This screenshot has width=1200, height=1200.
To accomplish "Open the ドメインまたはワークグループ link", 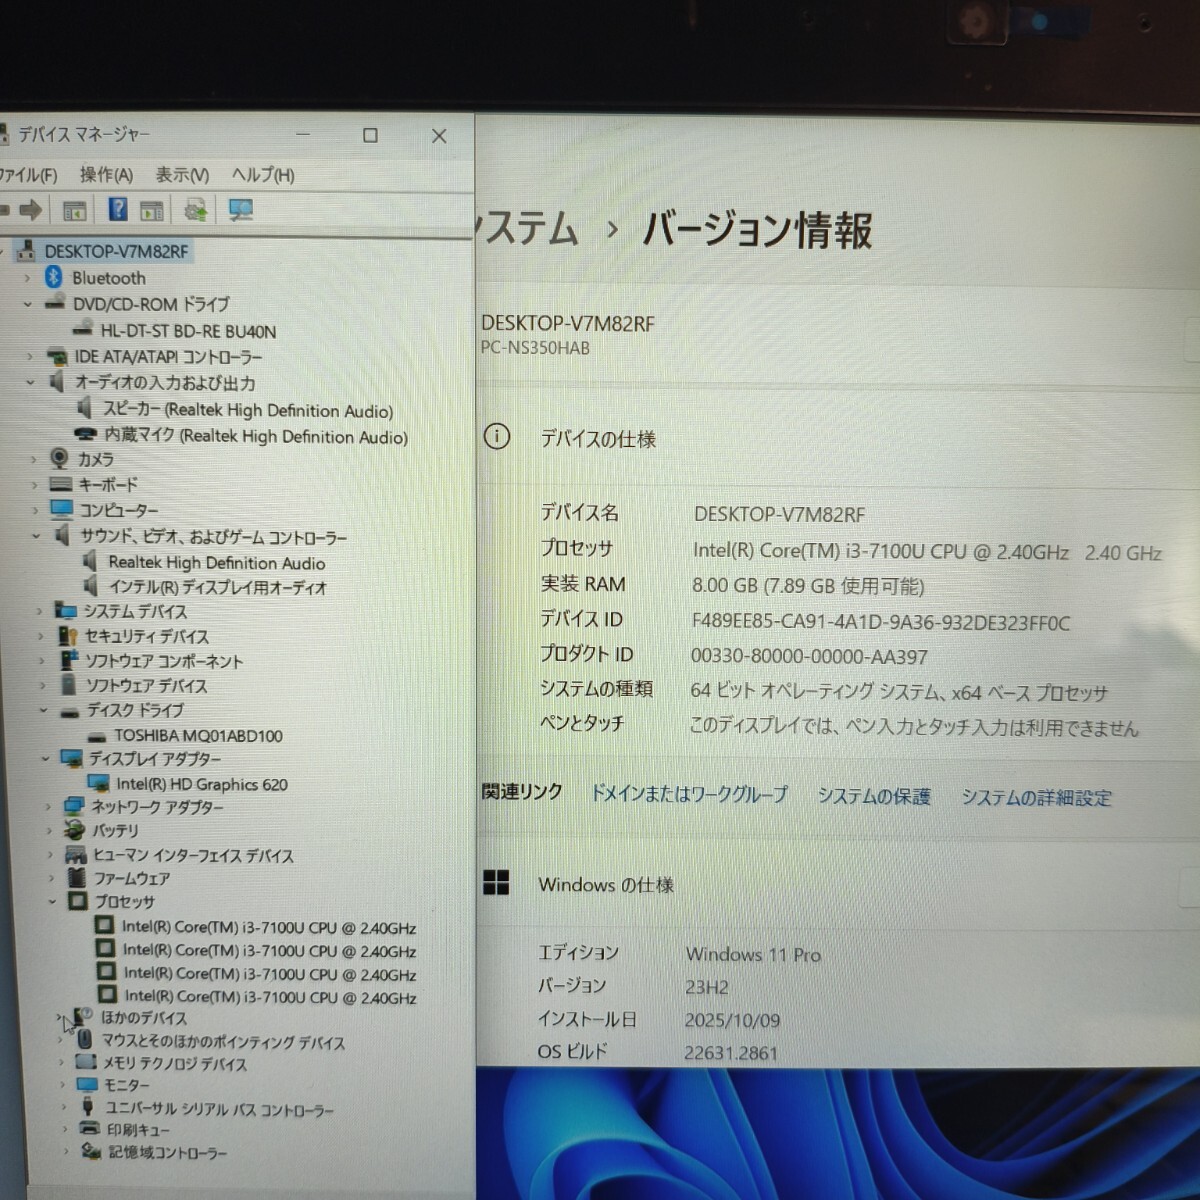I will pyautogui.click(x=689, y=795).
